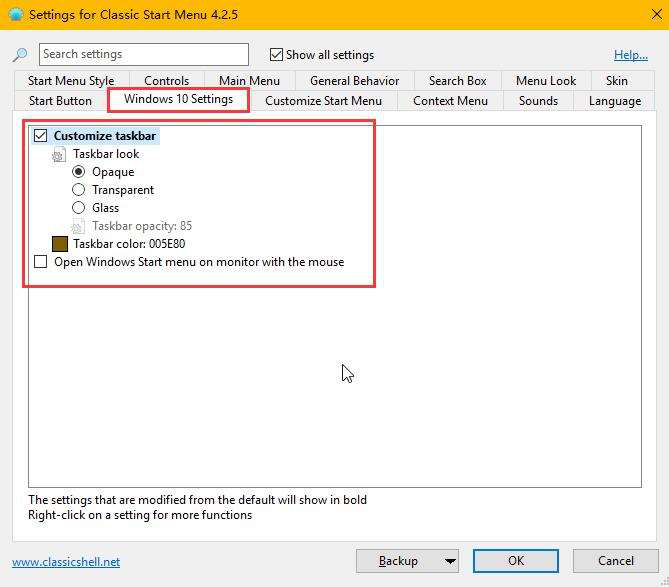
Task: Open the Start Button tab
Action: pyautogui.click(x=60, y=101)
